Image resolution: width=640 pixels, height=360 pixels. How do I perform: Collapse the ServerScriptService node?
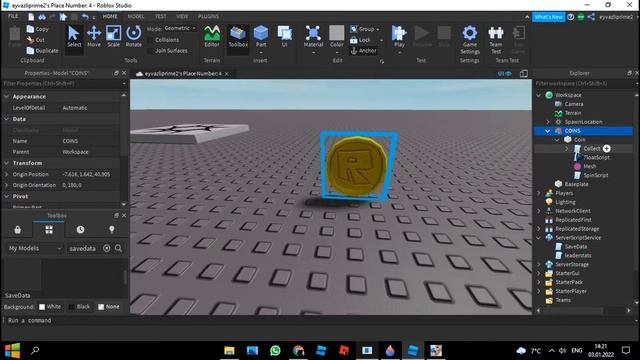tap(539, 238)
